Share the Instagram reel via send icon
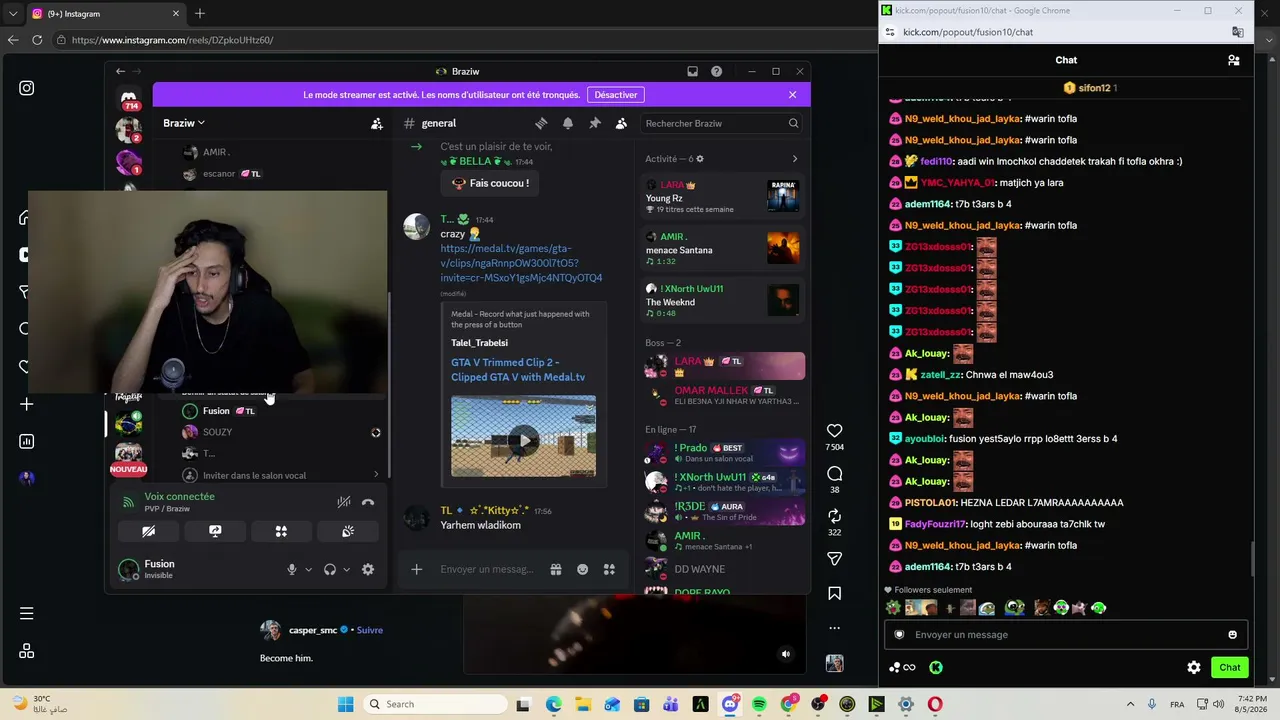The image size is (1280, 720). click(834, 558)
